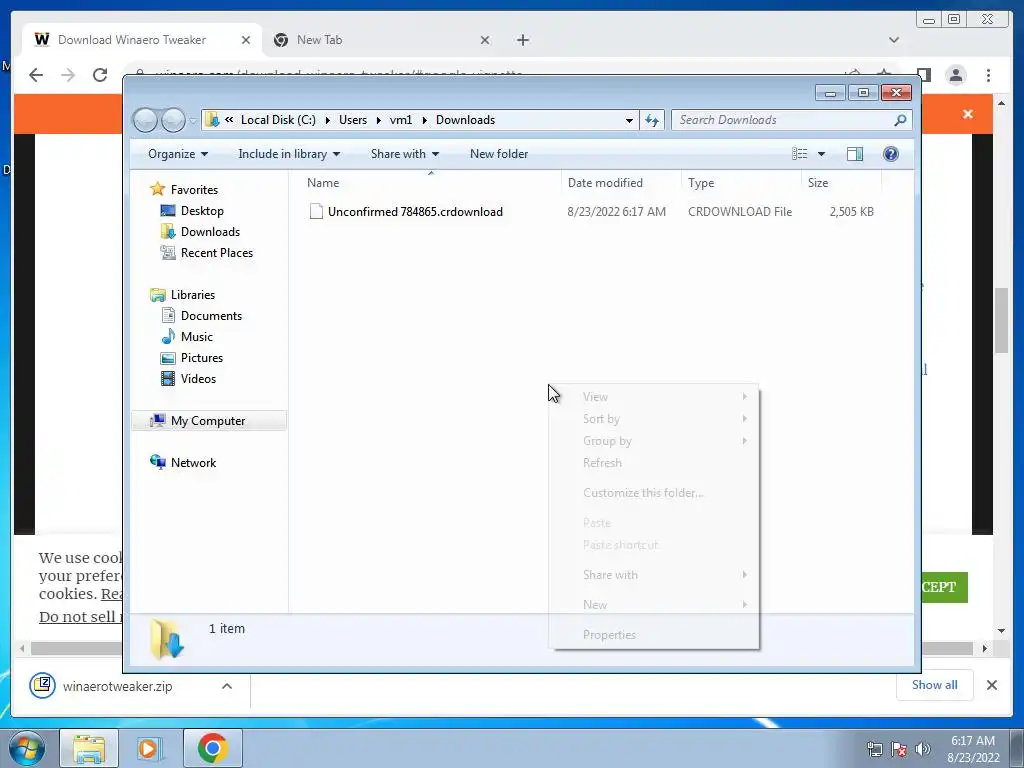Open the Share with dropdown
The height and width of the screenshot is (768, 1024).
[x=404, y=154]
